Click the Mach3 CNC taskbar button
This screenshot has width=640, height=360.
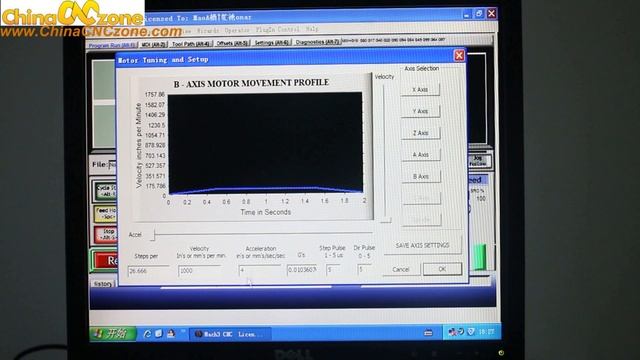(x=230, y=334)
